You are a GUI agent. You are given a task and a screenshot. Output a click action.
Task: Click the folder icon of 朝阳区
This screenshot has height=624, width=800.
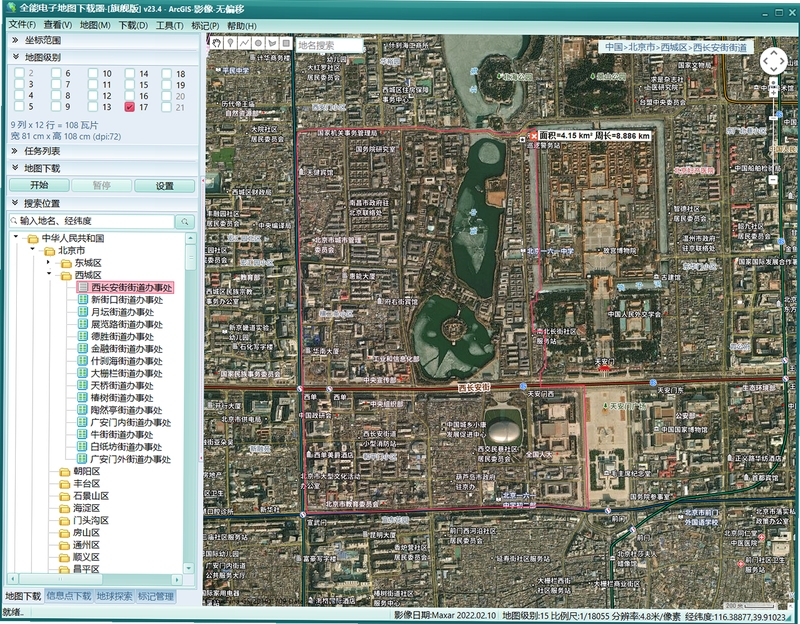click(x=65, y=471)
